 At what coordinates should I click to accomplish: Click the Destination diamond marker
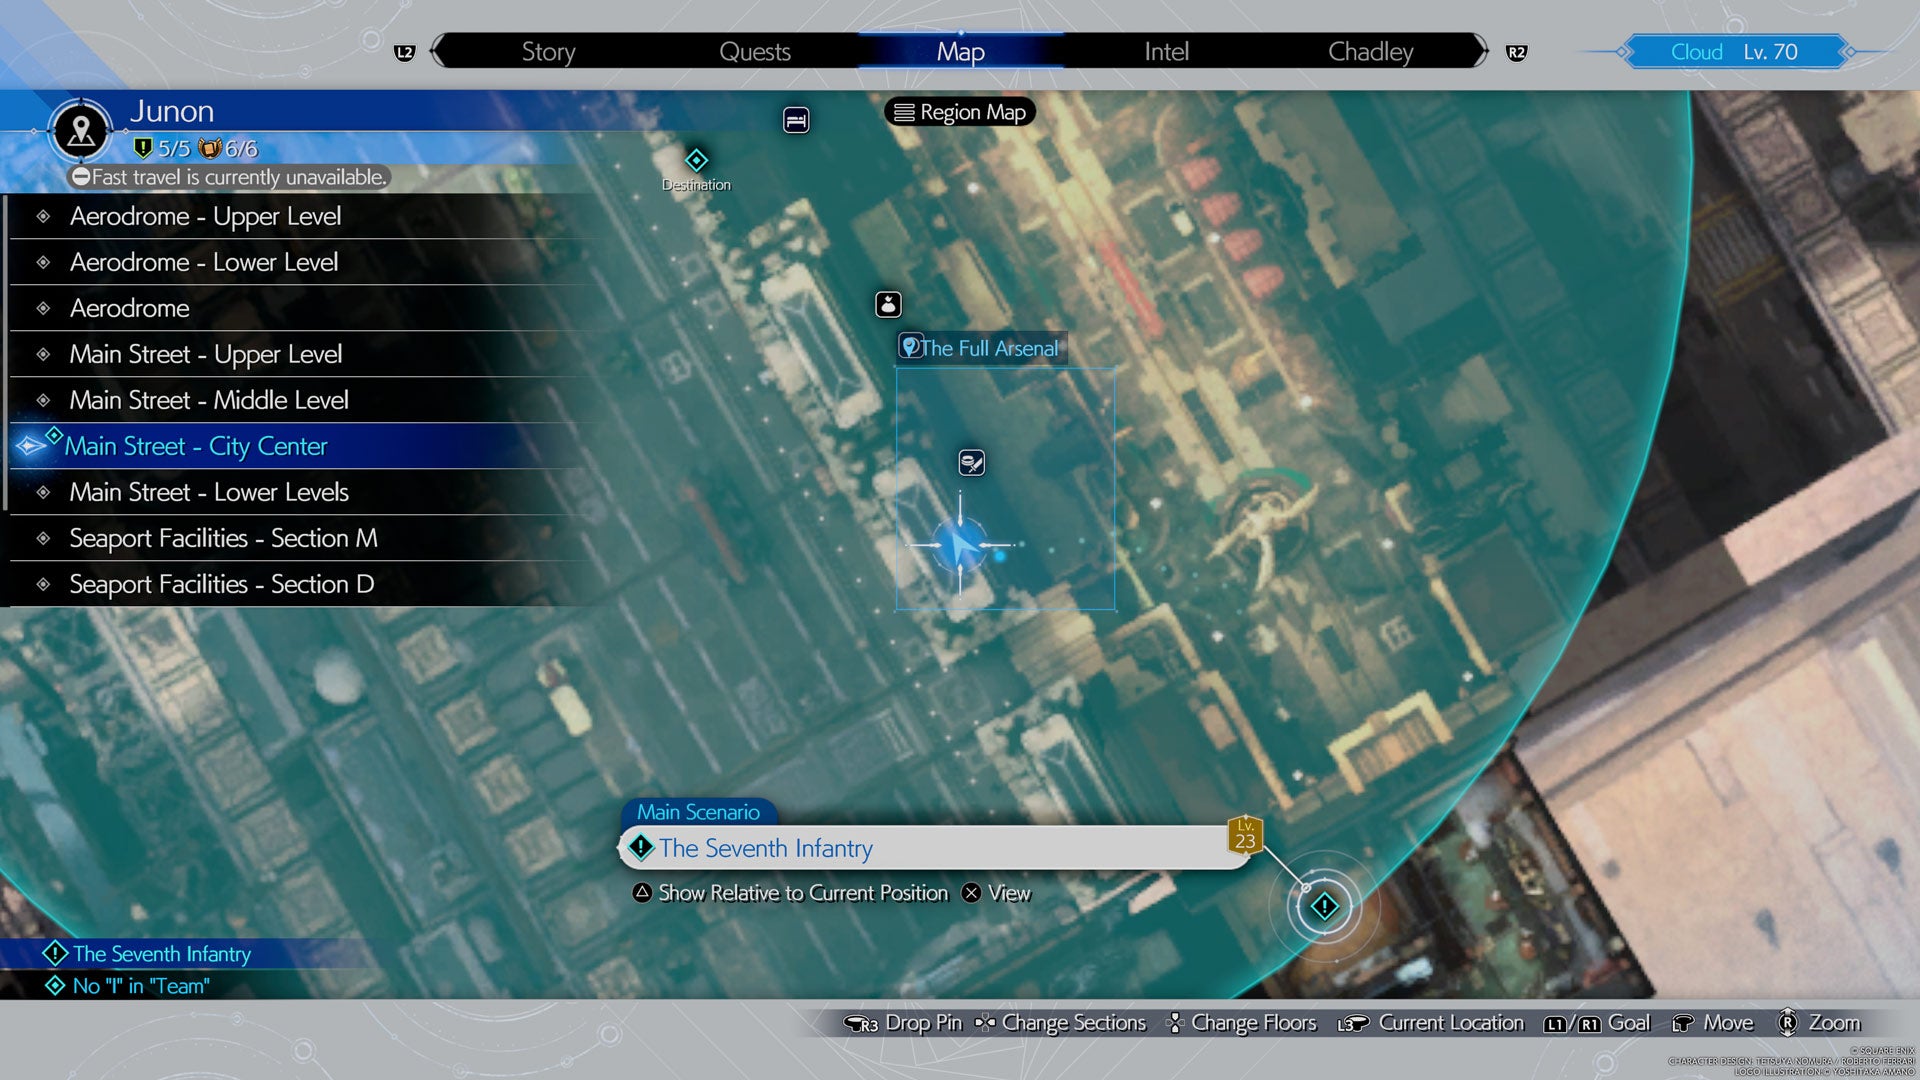696,160
